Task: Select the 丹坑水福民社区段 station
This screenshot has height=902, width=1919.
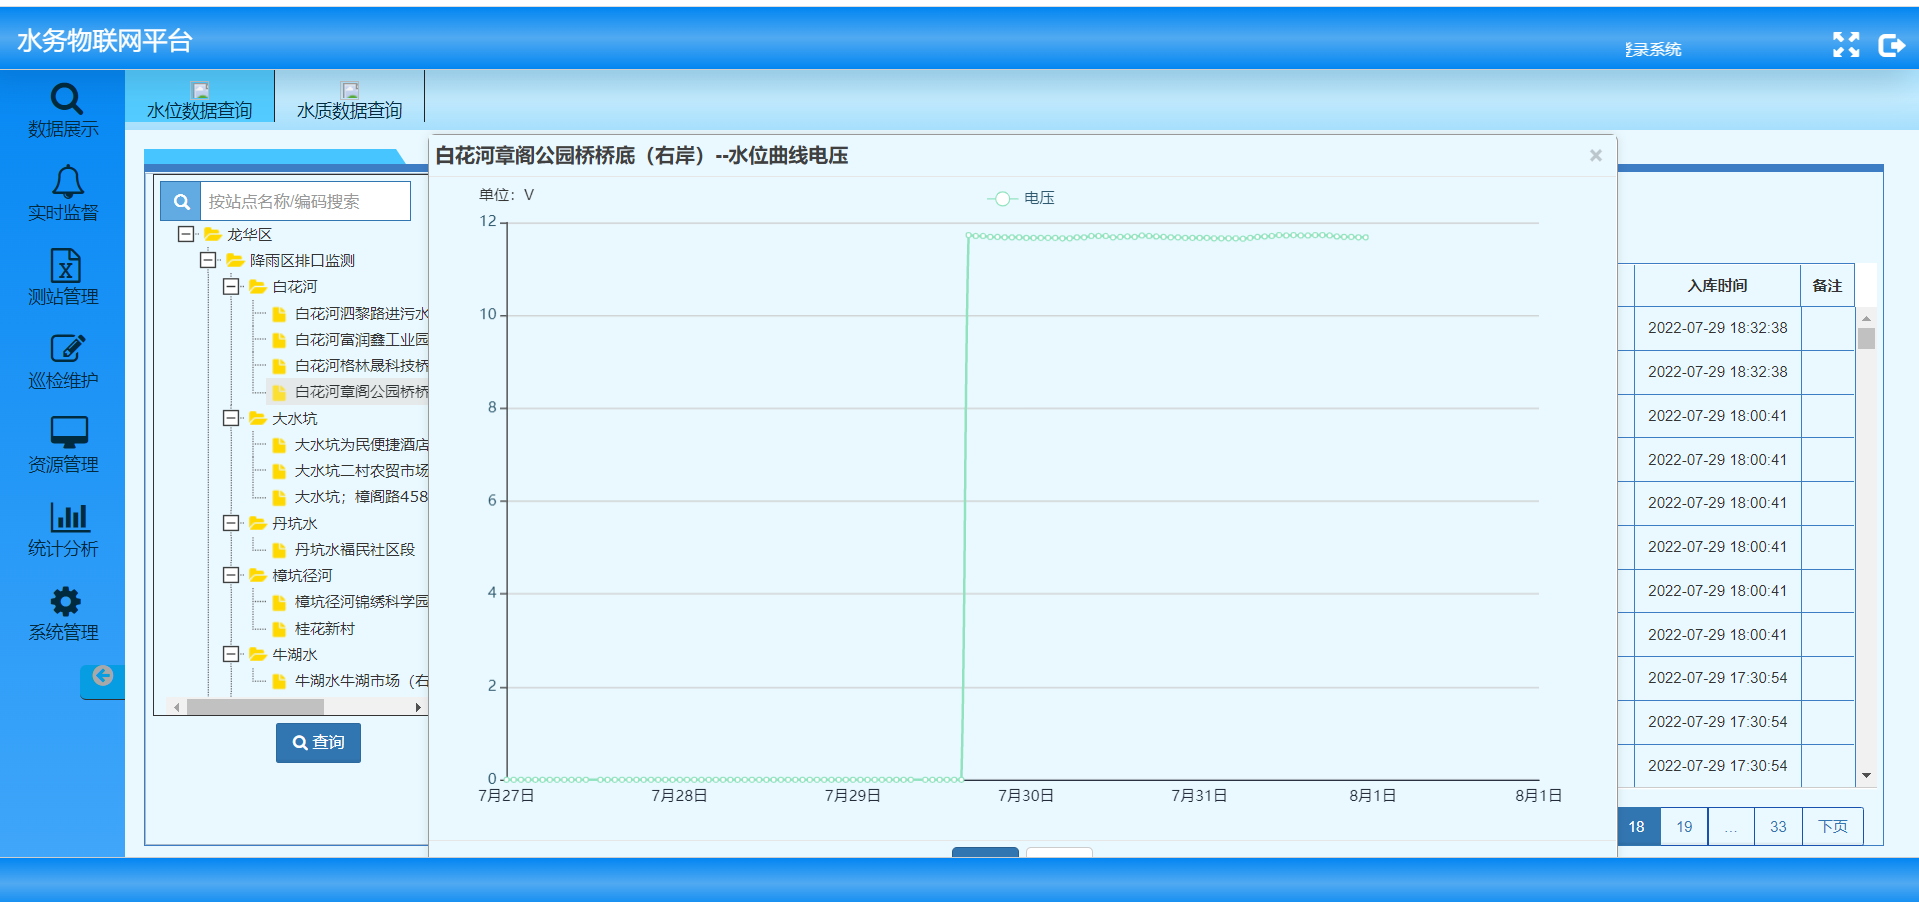Action: 354,549
